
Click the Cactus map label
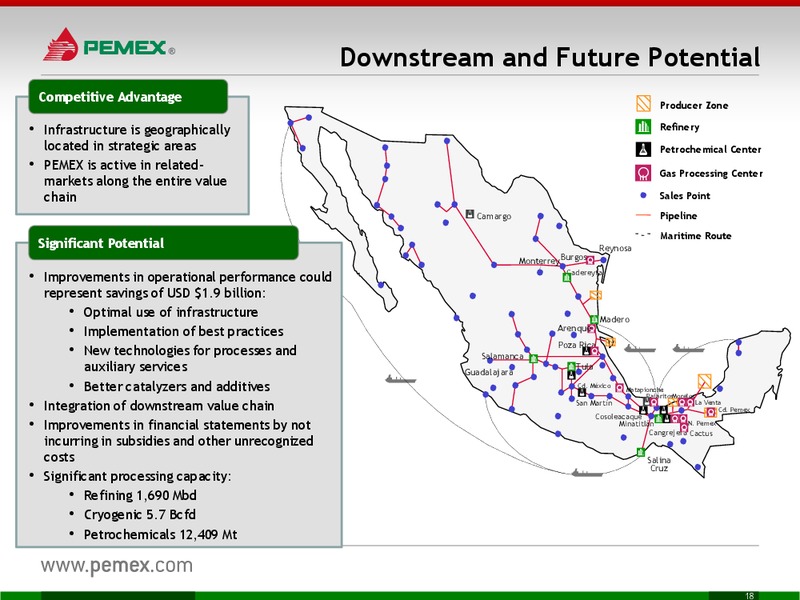701,433
